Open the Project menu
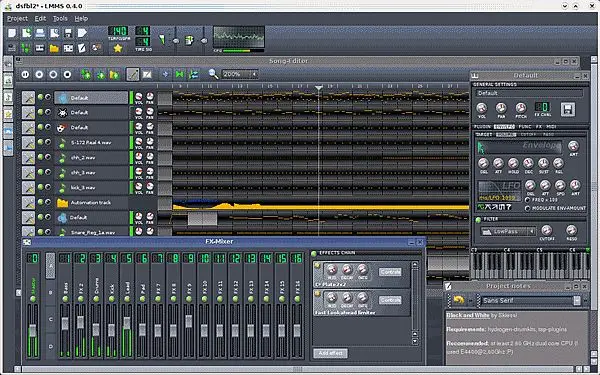Viewport: 600px width, 375px height. pos(17,18)
